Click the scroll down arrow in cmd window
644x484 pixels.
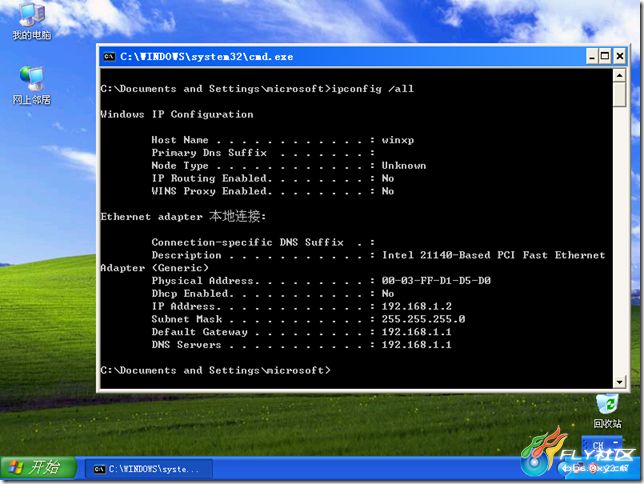(x=619, y=382)
